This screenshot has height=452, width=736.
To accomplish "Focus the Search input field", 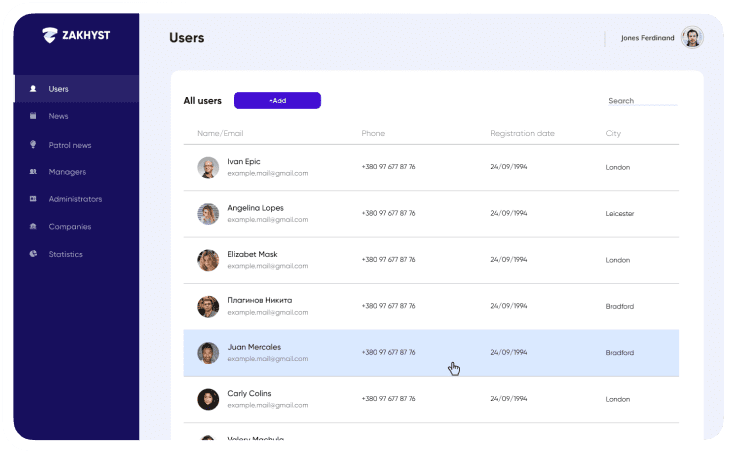I will (x=641, y=101).
